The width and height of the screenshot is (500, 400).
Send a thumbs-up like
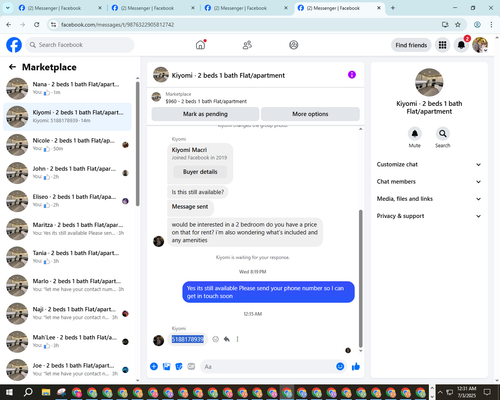tap(356, 367)
